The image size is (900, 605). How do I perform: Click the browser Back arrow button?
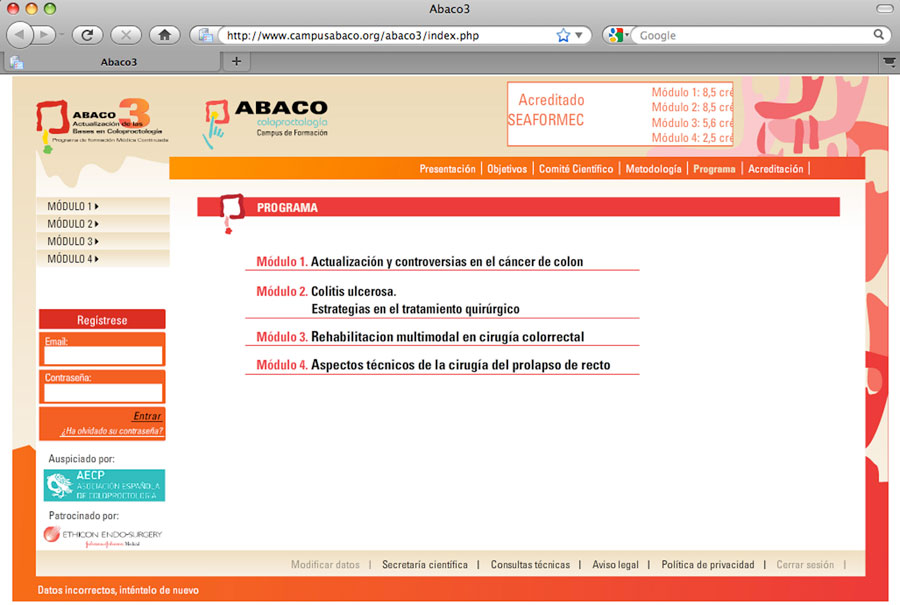click(20, 35)
